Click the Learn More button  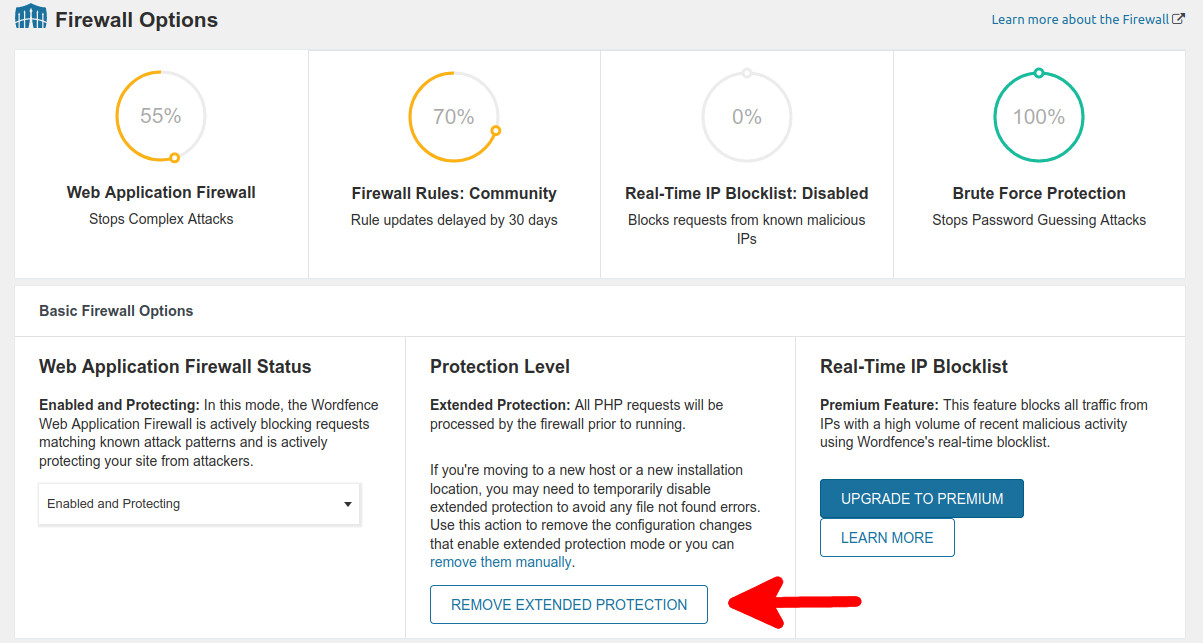coord(887,537)
